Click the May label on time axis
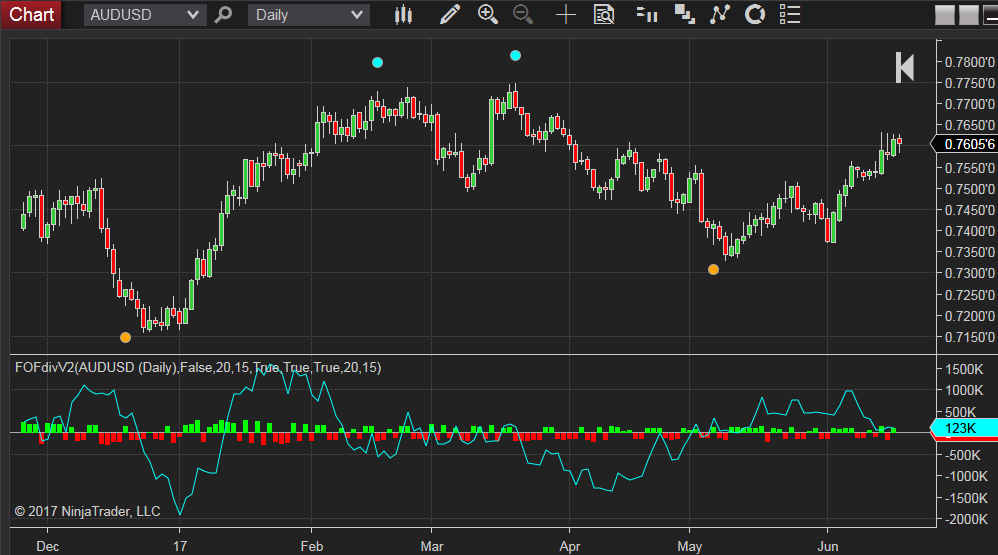 coord(689,546)
